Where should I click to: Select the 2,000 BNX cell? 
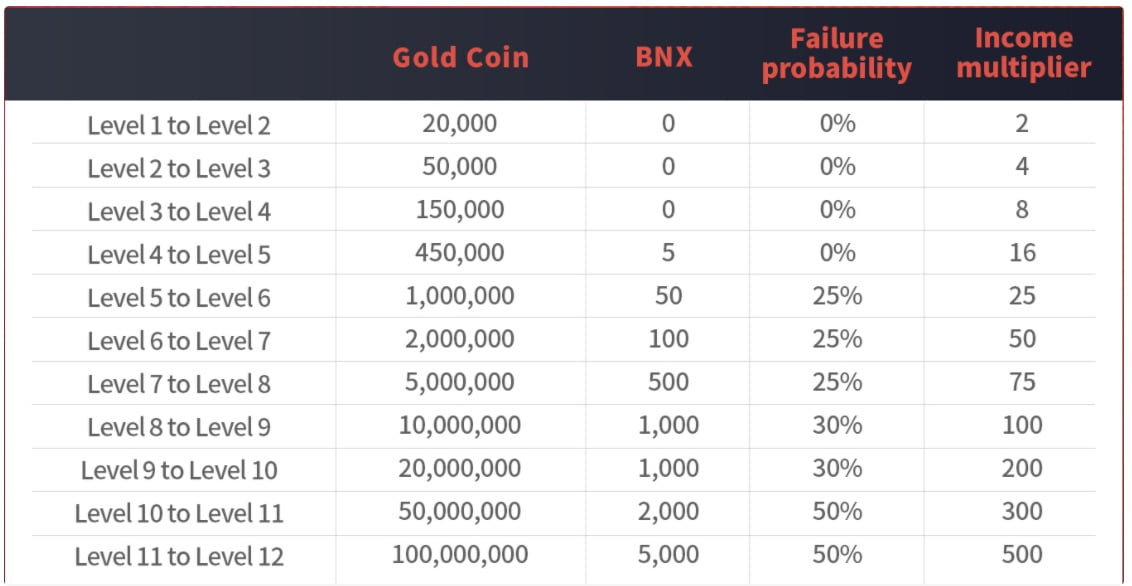(668, 512)
